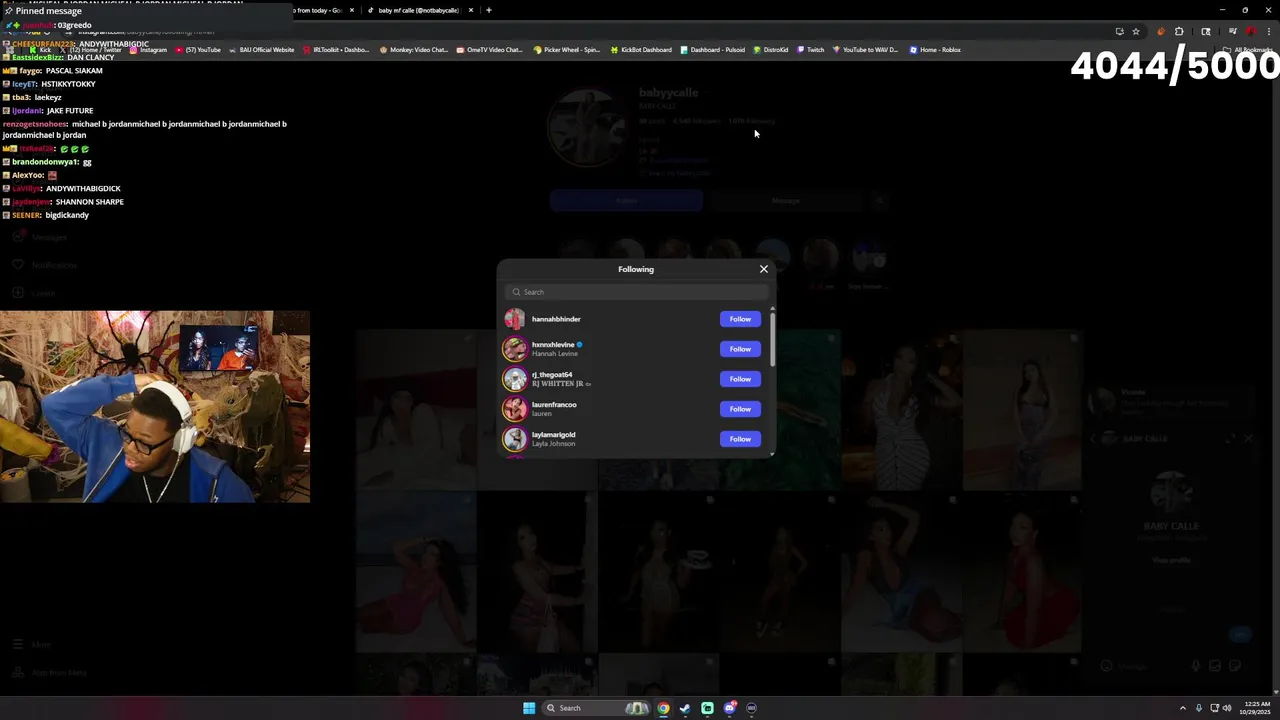The image size is (1280, 720).
Task: Open the KickBot Dashboard bookmark
Action: (x=641, y=49)
